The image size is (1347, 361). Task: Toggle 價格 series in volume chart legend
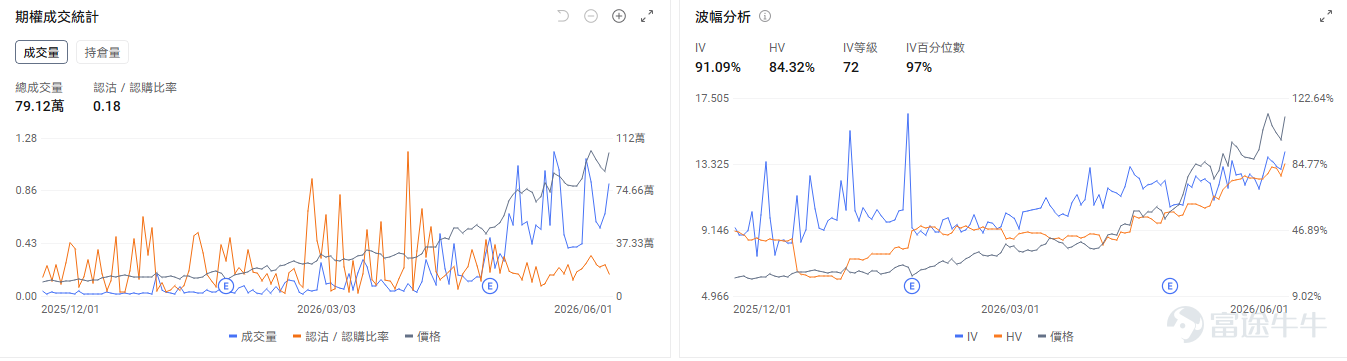[x=423, y=337]
